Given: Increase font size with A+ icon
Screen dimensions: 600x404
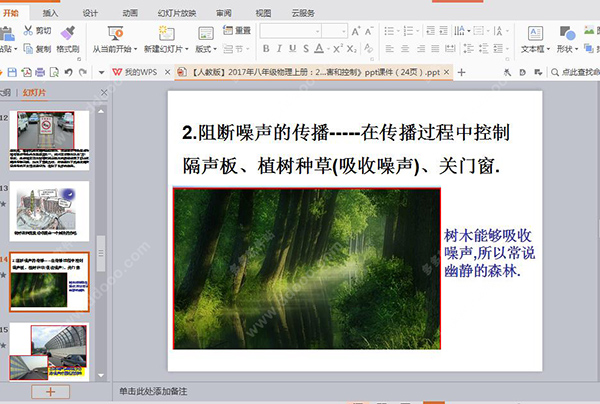Looking at the screenshot, I should (x=355, y=31).
